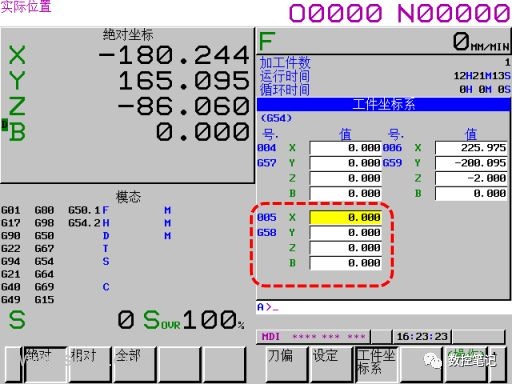513x384 pixels.
Task: Click the (操作) operation softkey
Action: coord(466,364)
